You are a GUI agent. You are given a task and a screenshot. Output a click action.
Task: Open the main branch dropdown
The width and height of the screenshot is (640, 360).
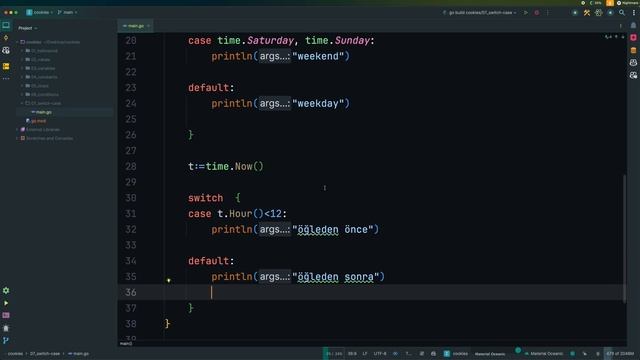tap(68, 12)
